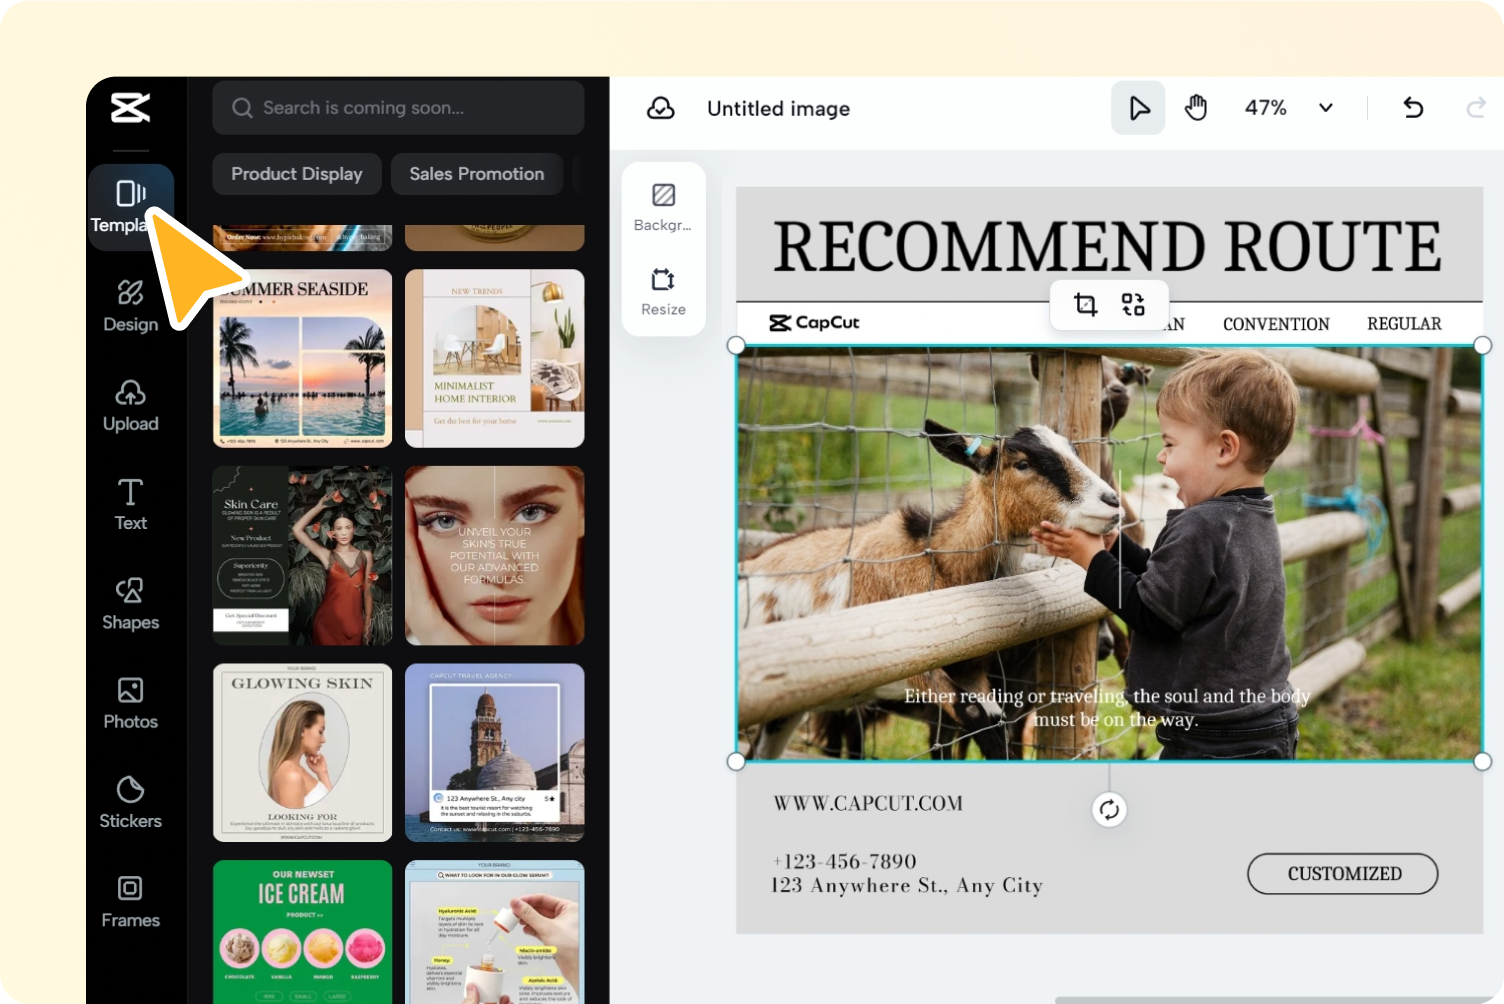Viewport: 1504px width, 1004px height.
Task: Click the CapCut logo on the canvas
Action: (814, 322)
